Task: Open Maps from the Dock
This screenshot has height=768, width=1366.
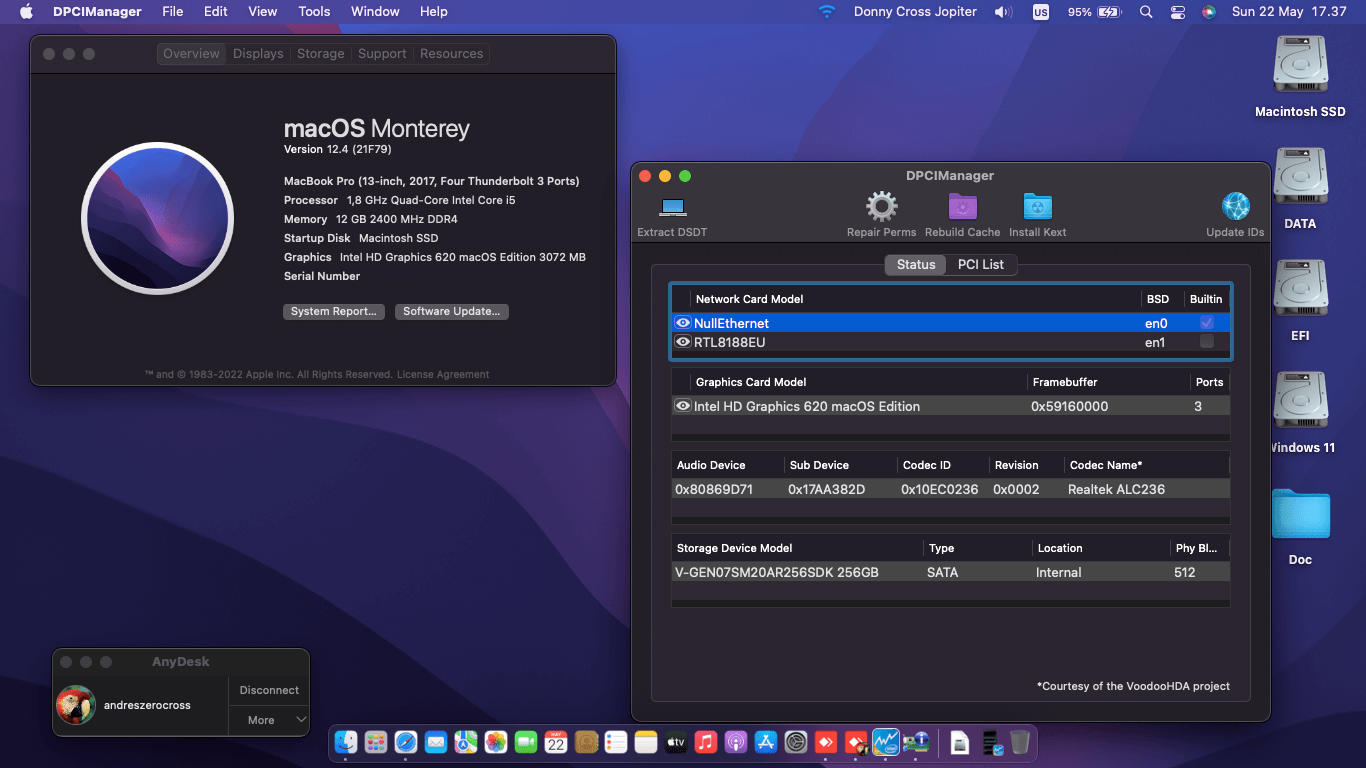Action: pyautogui.click(x=466, y=742)
